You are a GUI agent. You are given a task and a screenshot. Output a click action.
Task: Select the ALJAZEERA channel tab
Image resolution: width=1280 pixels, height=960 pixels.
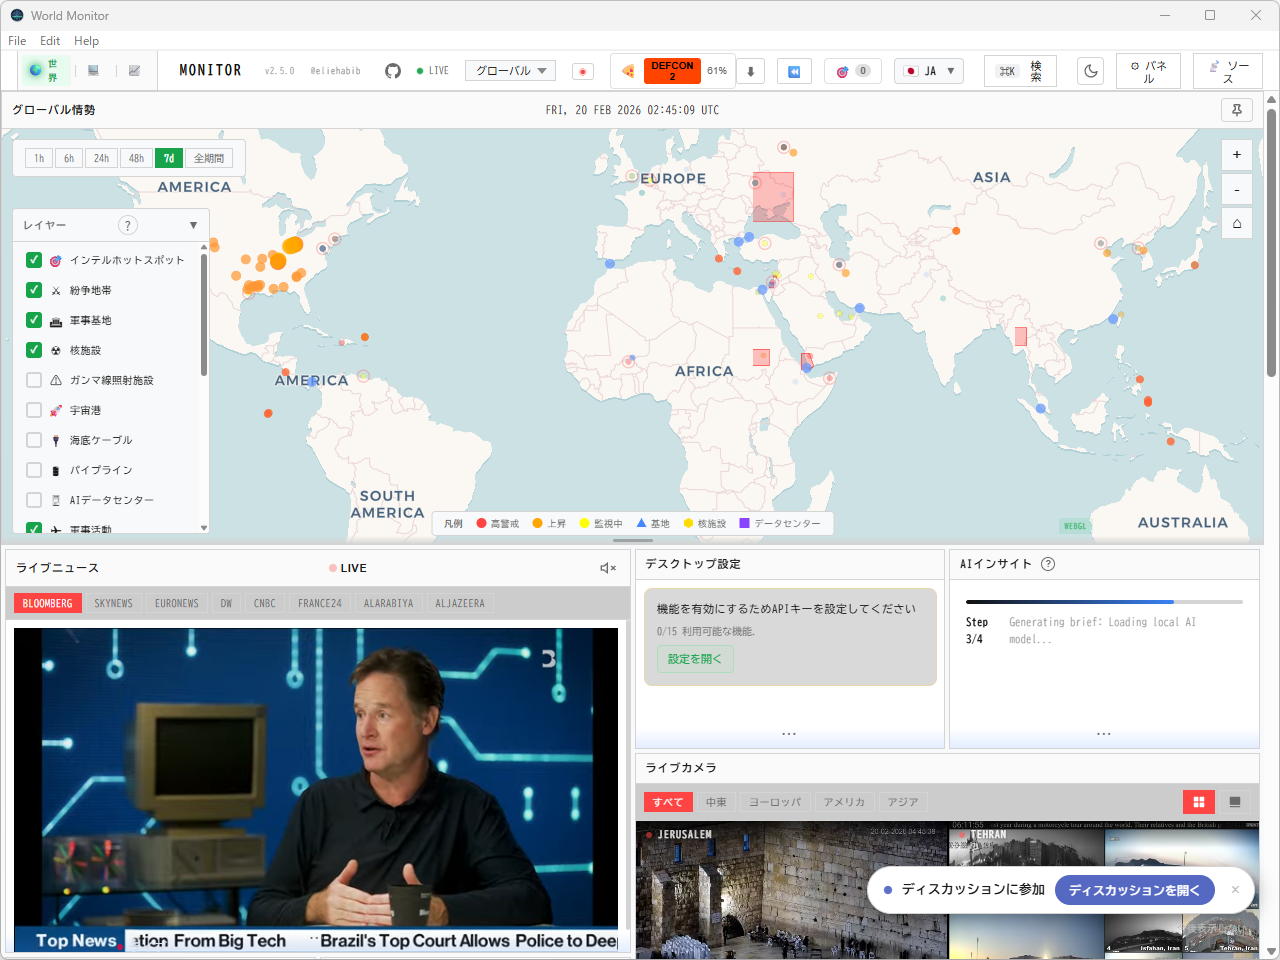coord(460,604)
